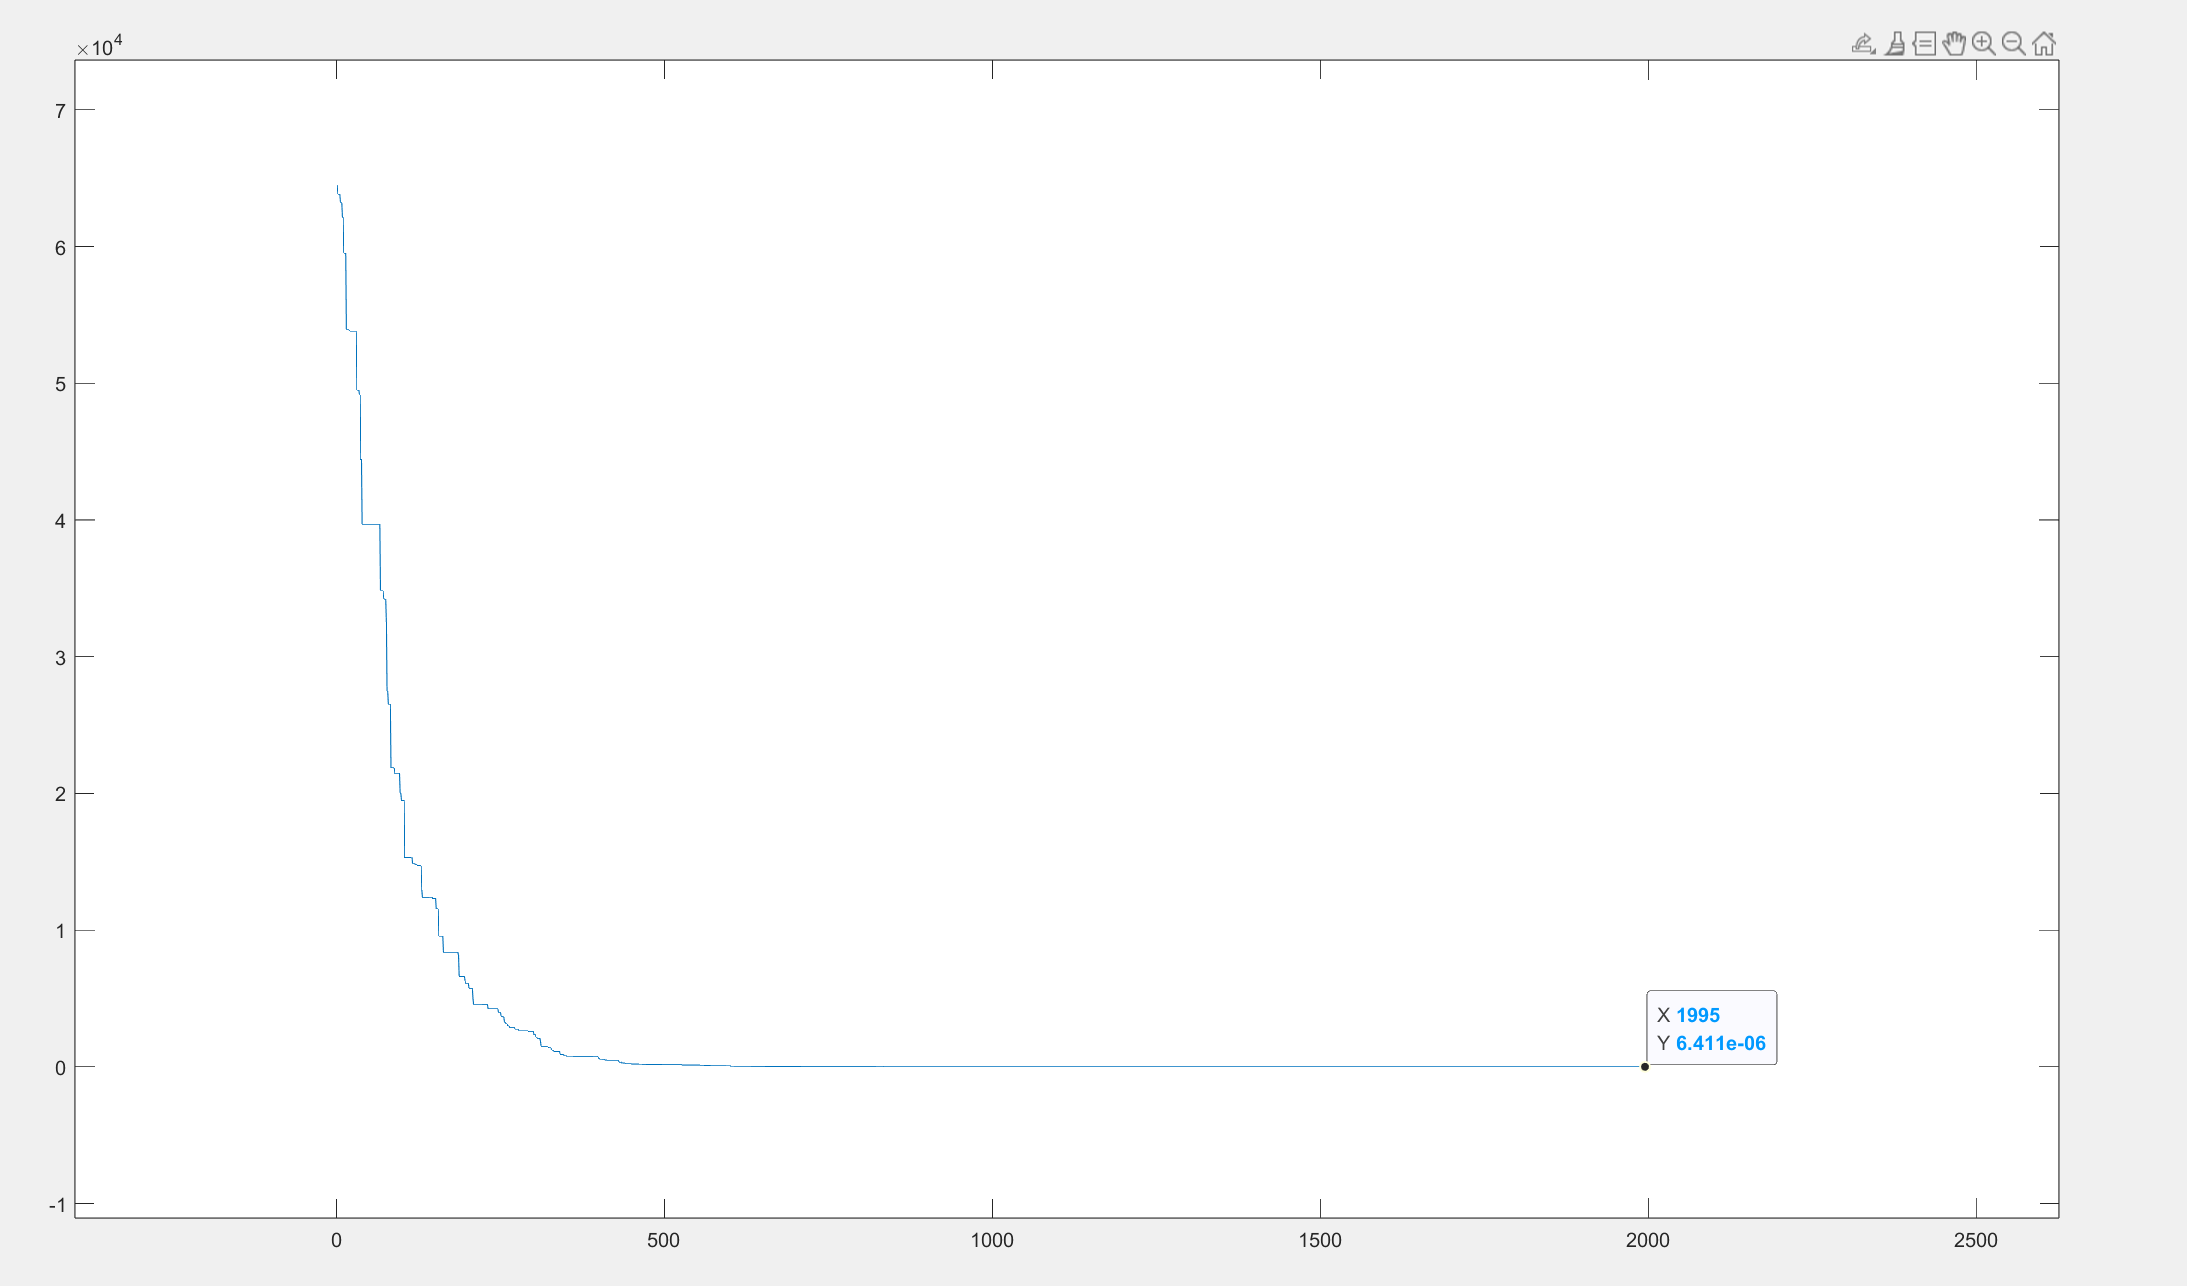Enable the data tips tool
The width and height of the screenshot is (2187, 1286).
[1924, 44]
